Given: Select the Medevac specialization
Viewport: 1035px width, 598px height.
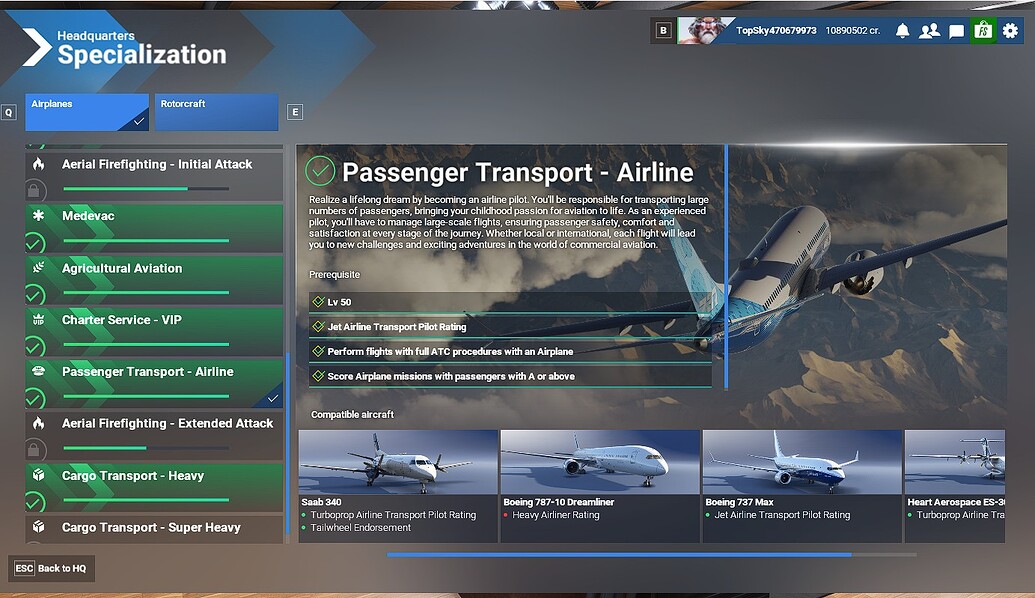Looking at the screenshot, I should [154, 228].
